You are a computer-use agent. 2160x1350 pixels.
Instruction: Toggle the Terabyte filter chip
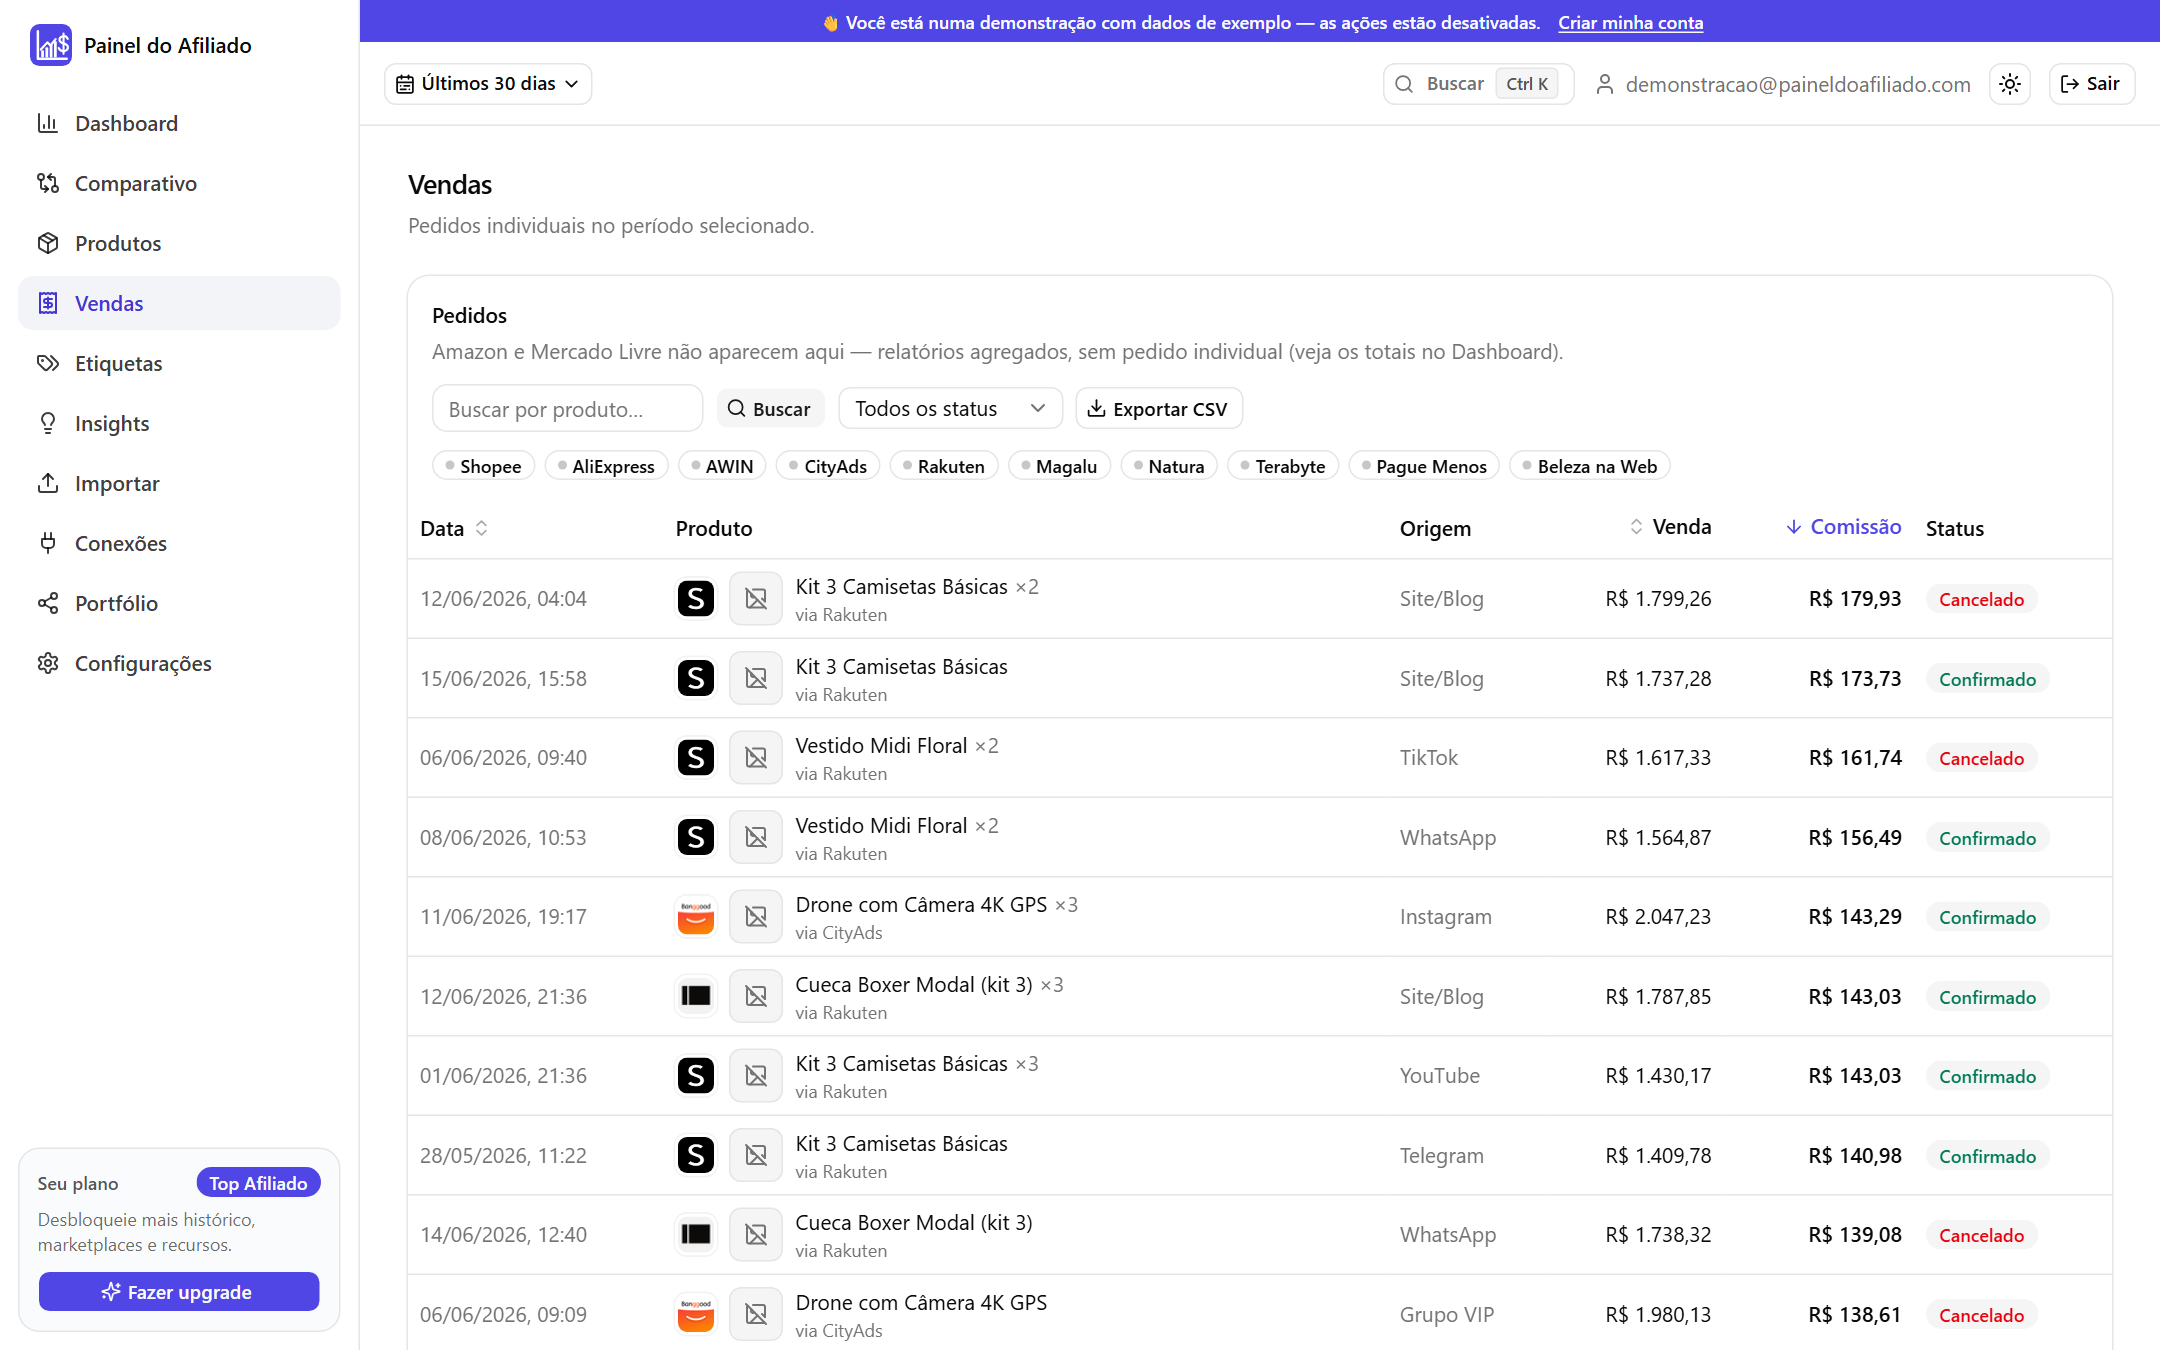tap(1283, 466)
